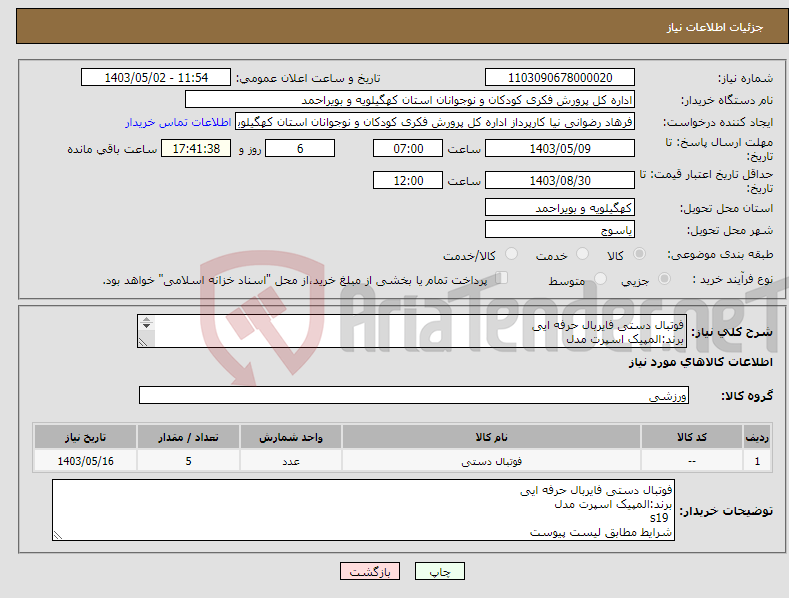Click the item code cell showing --
This screenshot has height=598, width=789.
tap(692, 461)
